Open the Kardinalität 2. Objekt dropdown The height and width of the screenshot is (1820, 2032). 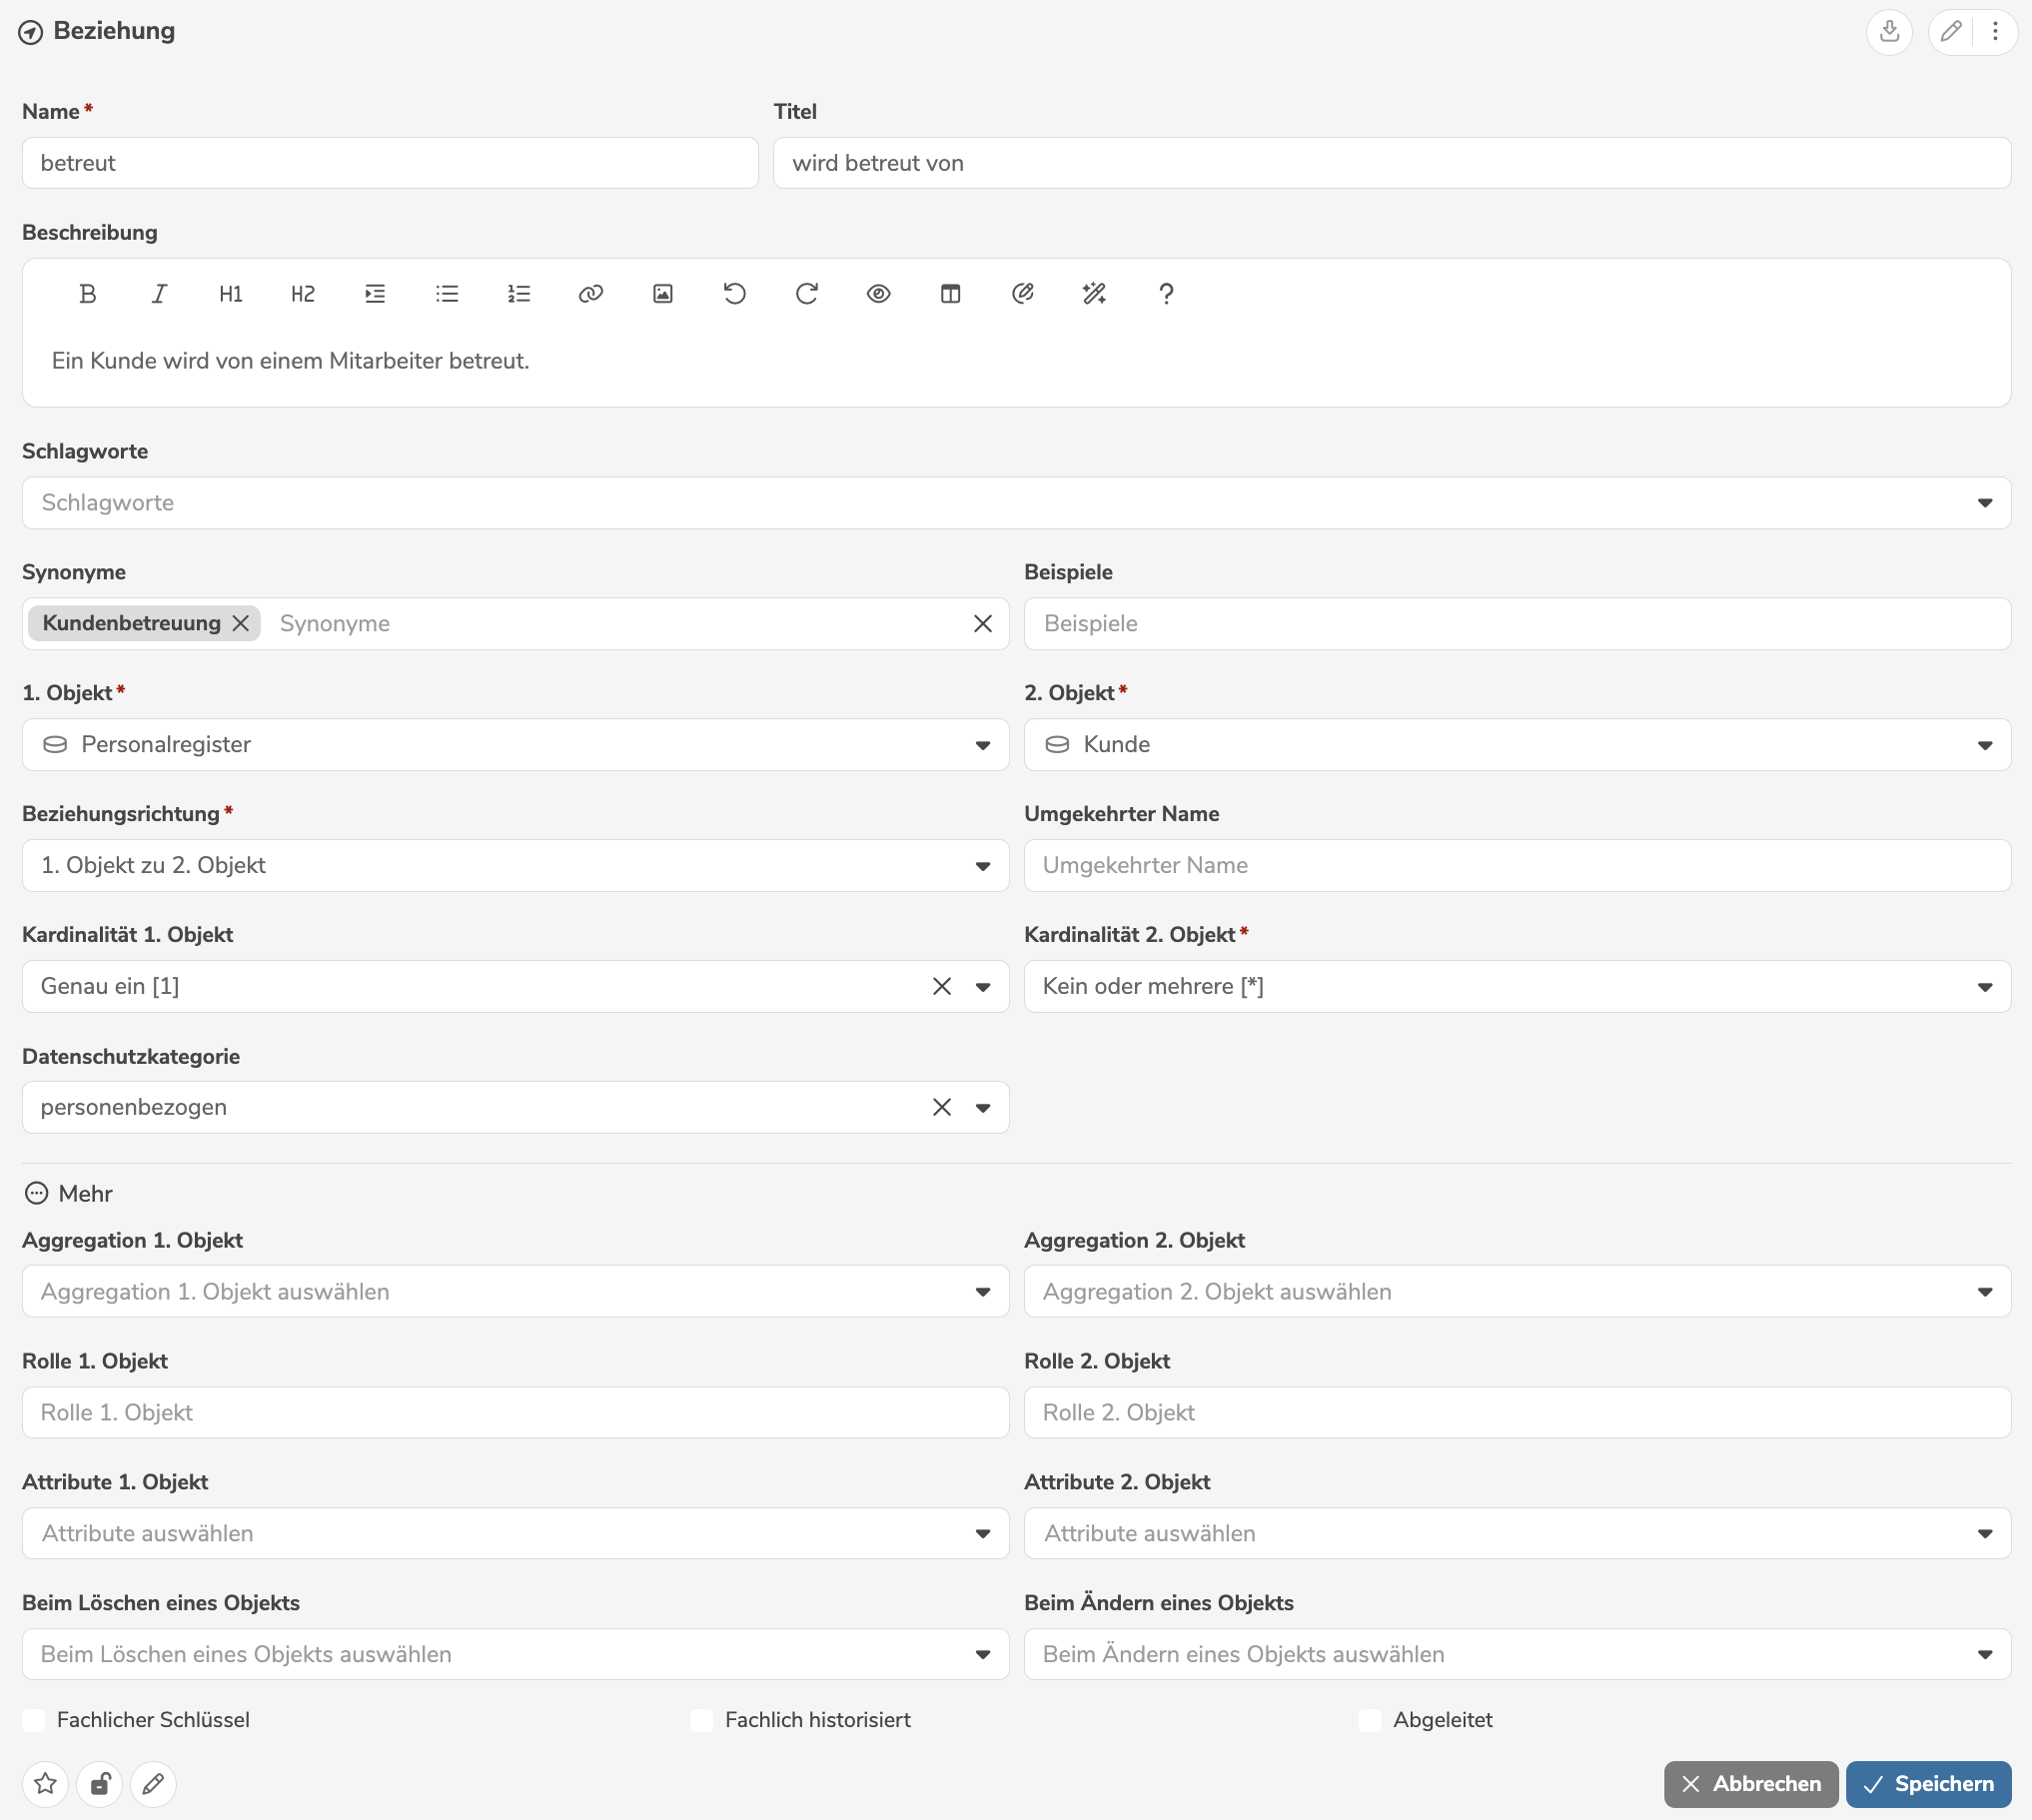click(x=1984, y=987)
